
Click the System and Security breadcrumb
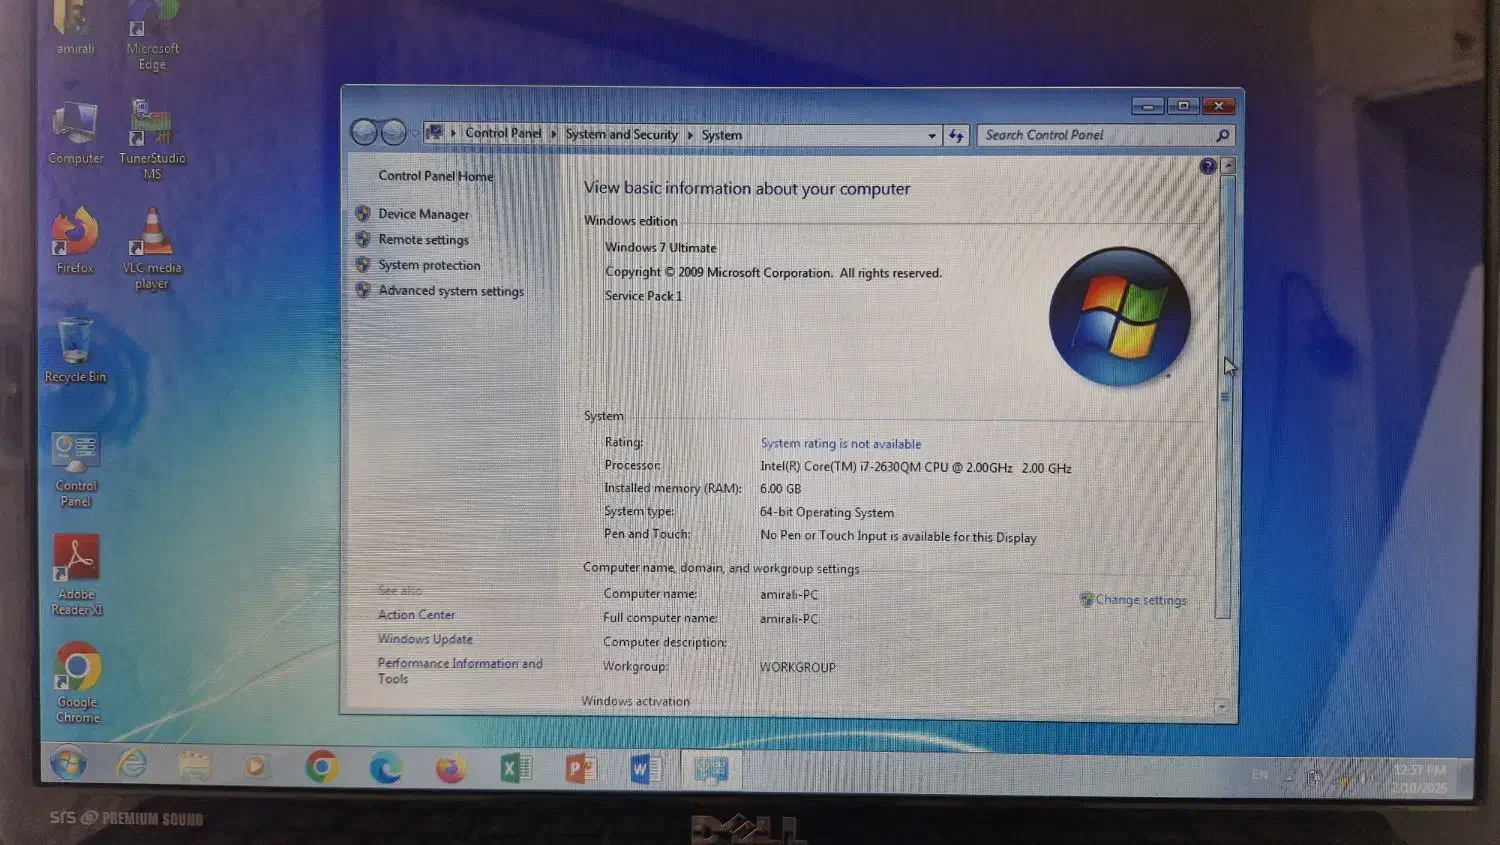[621, 134]
